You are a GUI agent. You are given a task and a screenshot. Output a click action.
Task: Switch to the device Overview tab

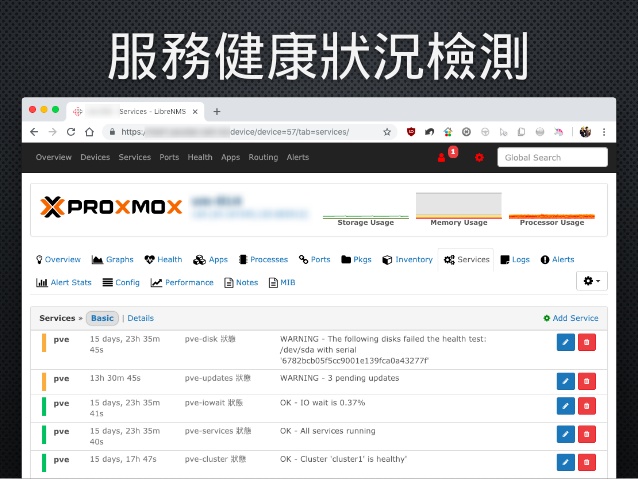[x=58, y=260]
